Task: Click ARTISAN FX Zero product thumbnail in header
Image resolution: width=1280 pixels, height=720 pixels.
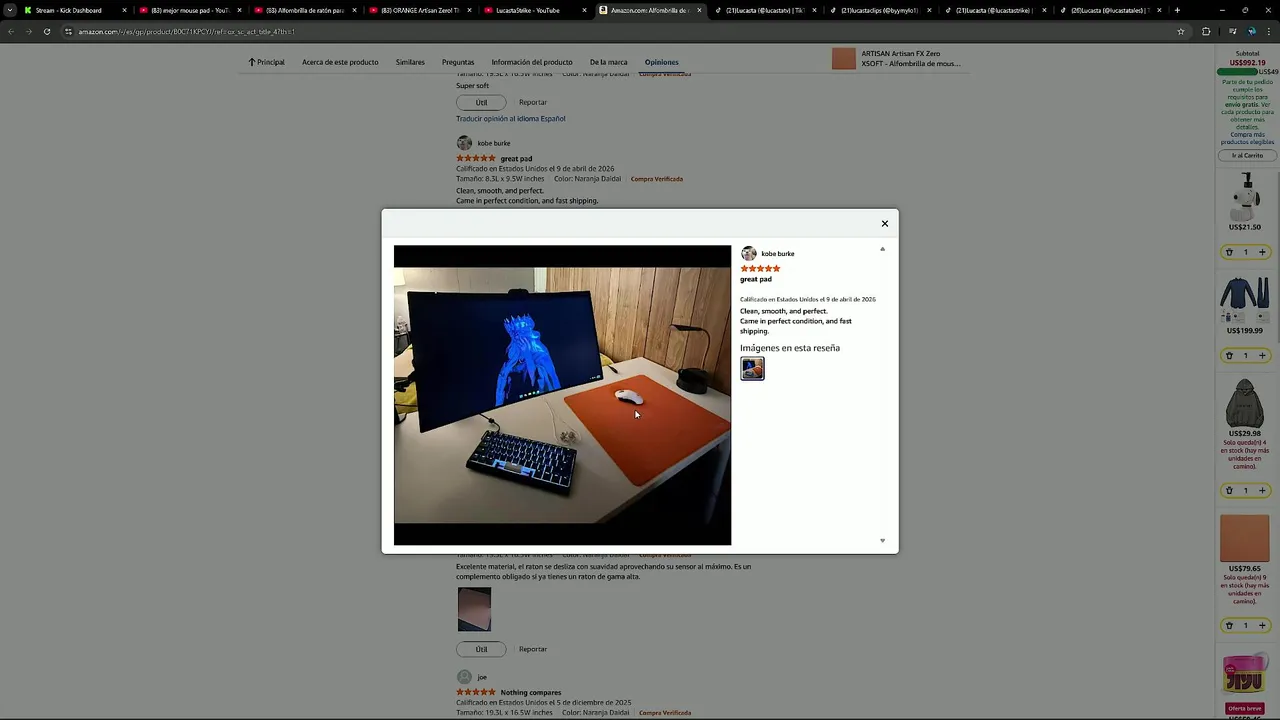Action: pos(844,59)
